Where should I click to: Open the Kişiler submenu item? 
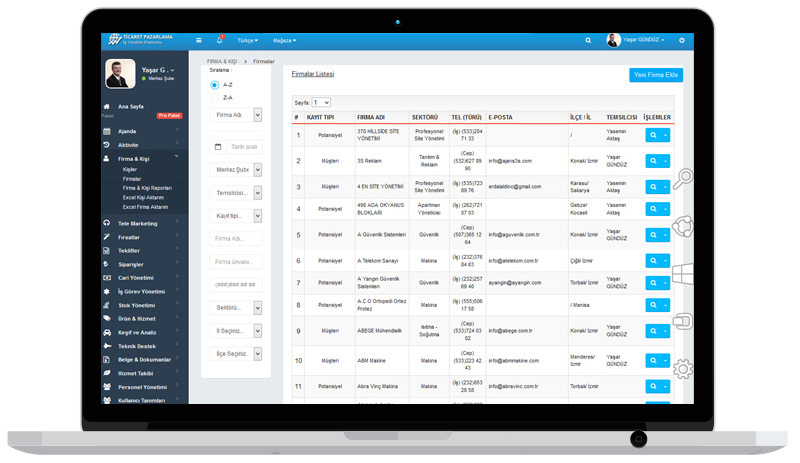pyautogui.click(x=130, y=169)
